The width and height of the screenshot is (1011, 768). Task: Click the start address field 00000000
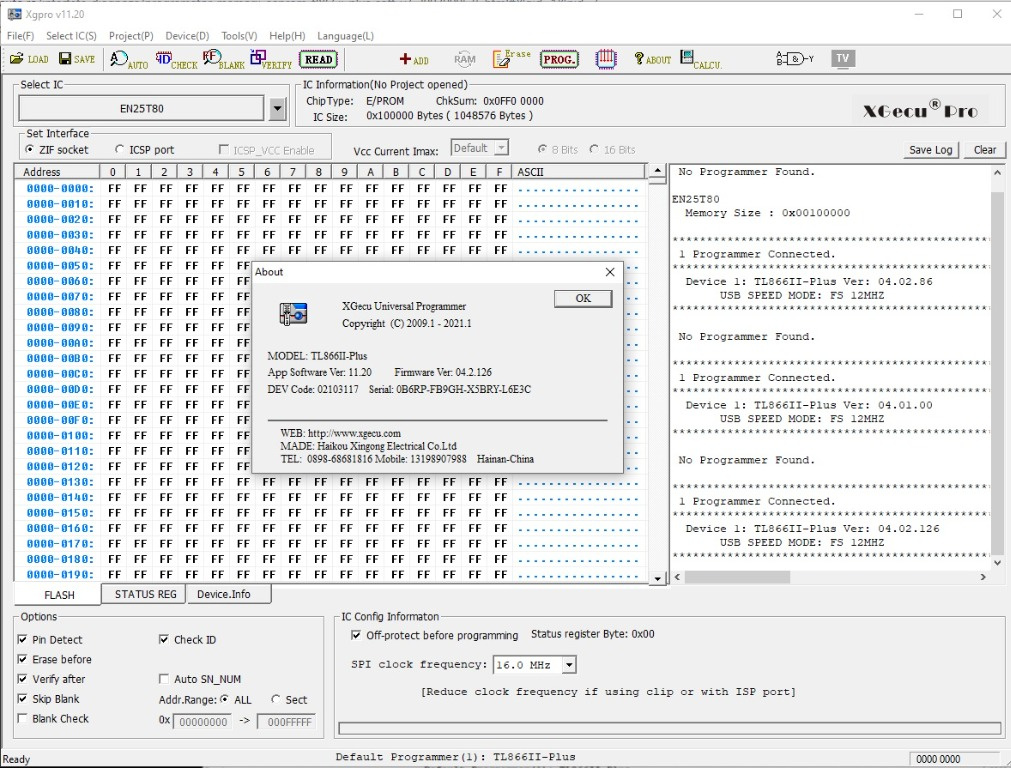tap(202, 722)
